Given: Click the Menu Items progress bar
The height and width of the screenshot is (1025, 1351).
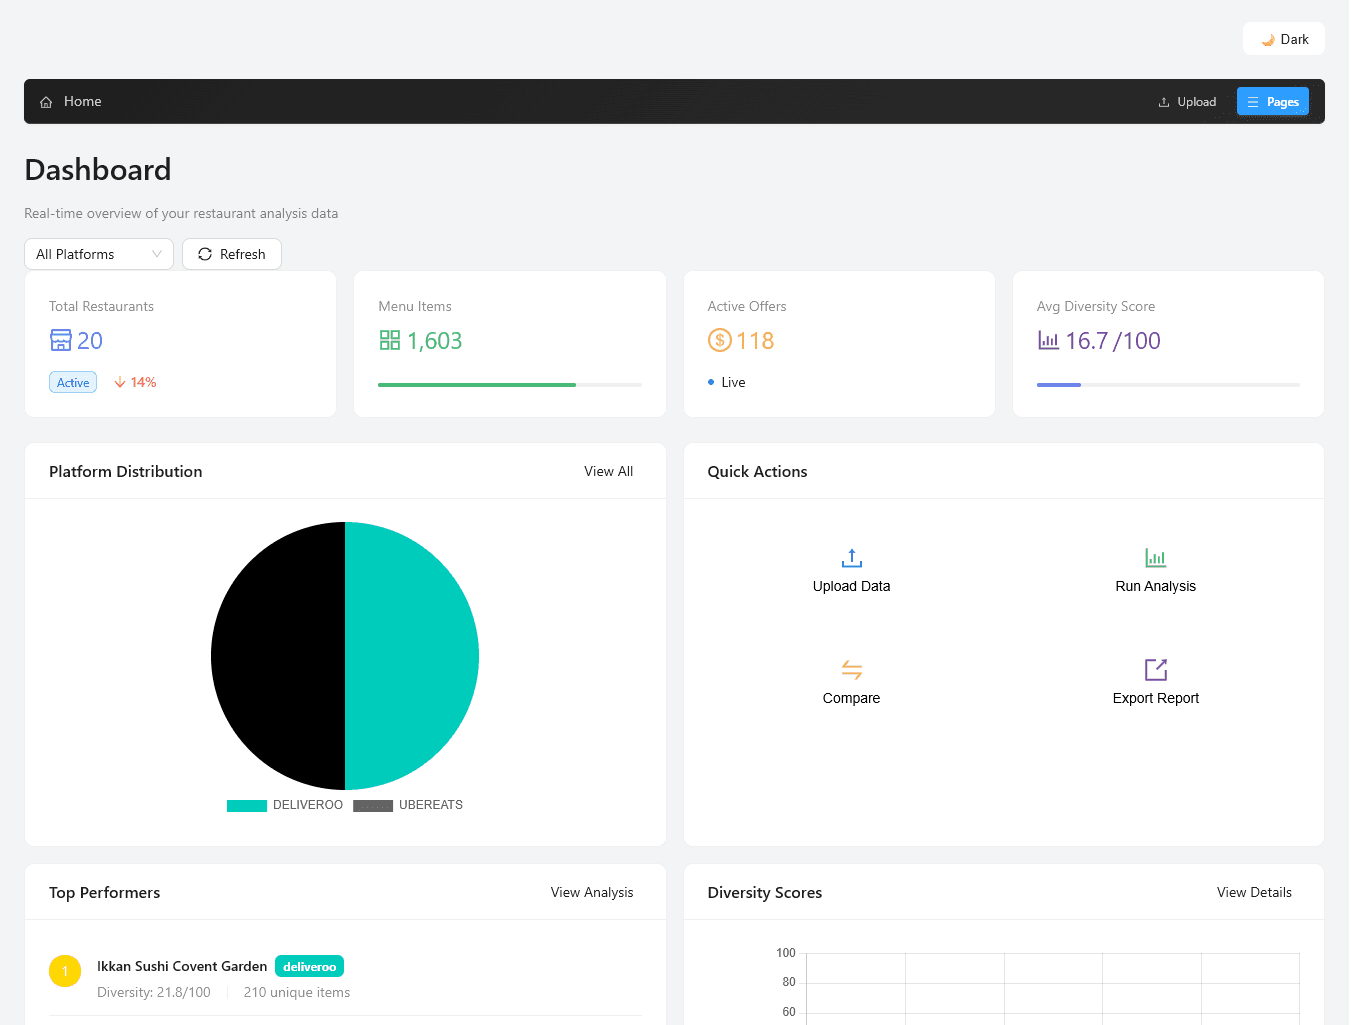Looking at the screenshot, I should [509, 384].
